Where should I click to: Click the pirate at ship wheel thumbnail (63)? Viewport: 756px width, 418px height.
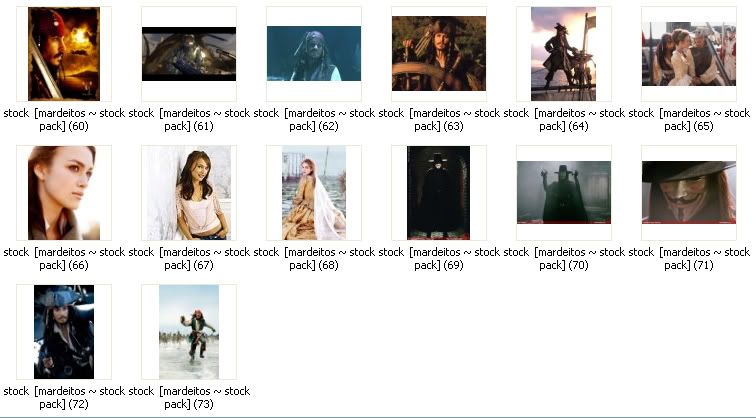439,54
